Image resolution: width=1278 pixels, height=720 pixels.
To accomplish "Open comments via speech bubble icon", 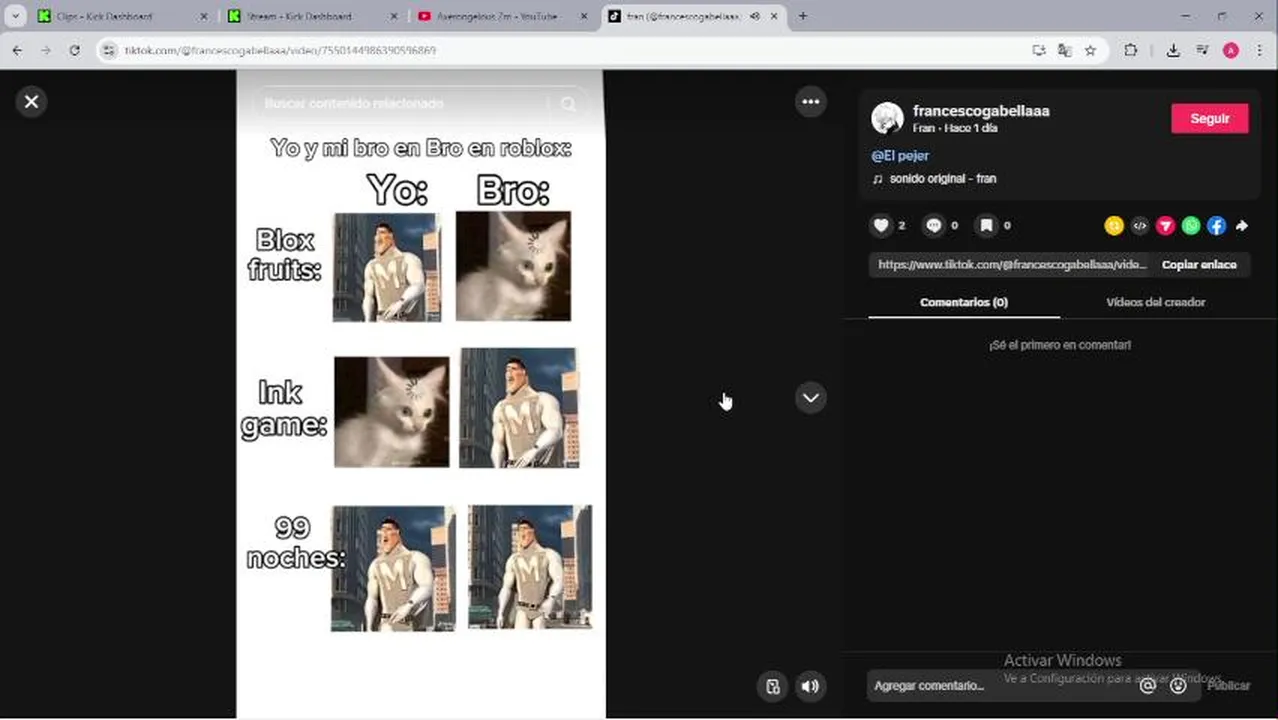I will [x=934, y=226].
